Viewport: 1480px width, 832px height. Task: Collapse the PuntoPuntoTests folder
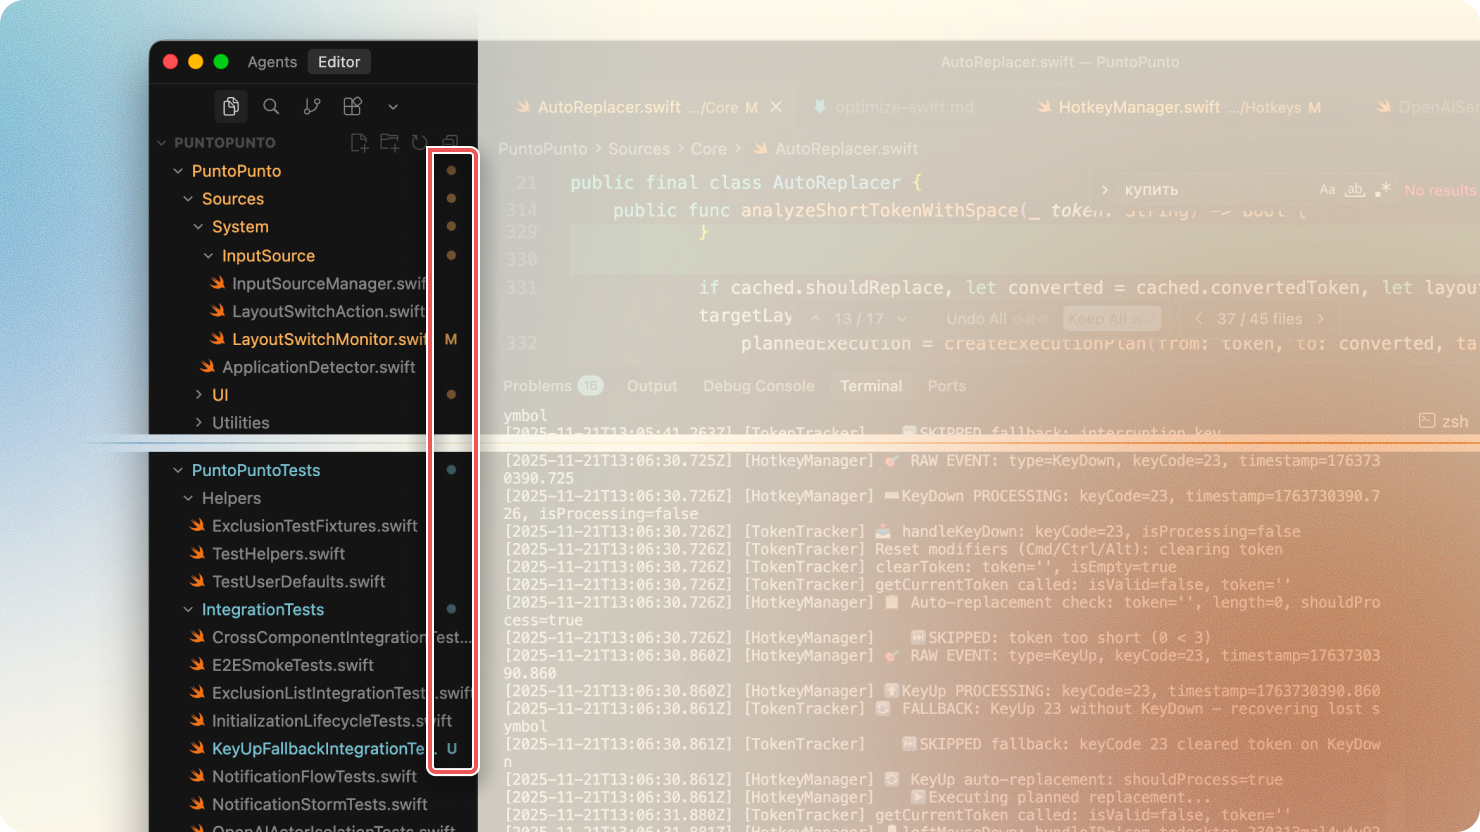pyautogui.click(x=178, y=470)
